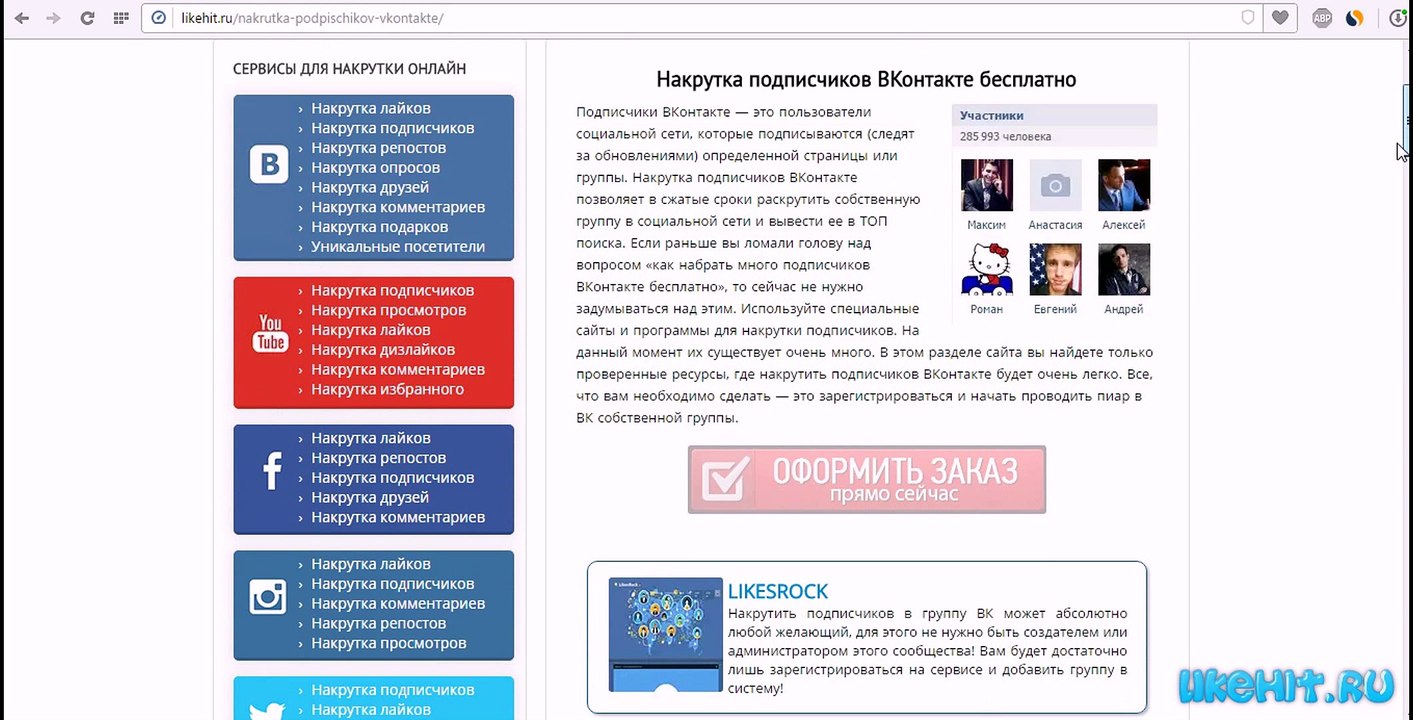1413x720 pixels.
Task: Click the shield icon in address bar
Action: [x=1248, y=18]
